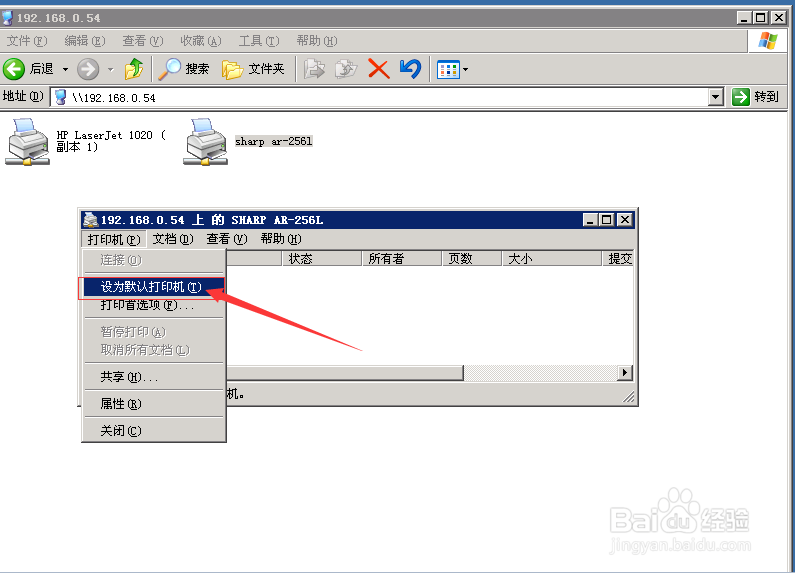Click the 大小 column header
The image size is (795, 573).
pos(552,259)
